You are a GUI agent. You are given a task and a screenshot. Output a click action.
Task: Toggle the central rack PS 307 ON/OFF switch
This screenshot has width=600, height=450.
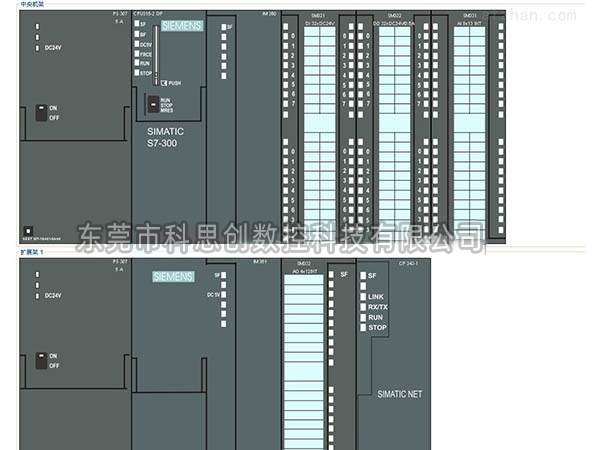click(41, 113)
